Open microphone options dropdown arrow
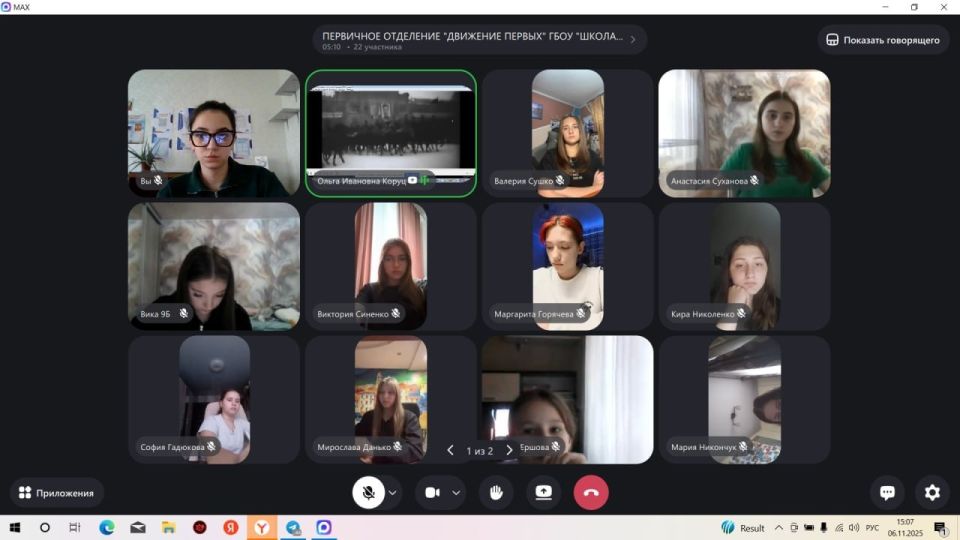The image size is (960, 540). tap(392, 493)
